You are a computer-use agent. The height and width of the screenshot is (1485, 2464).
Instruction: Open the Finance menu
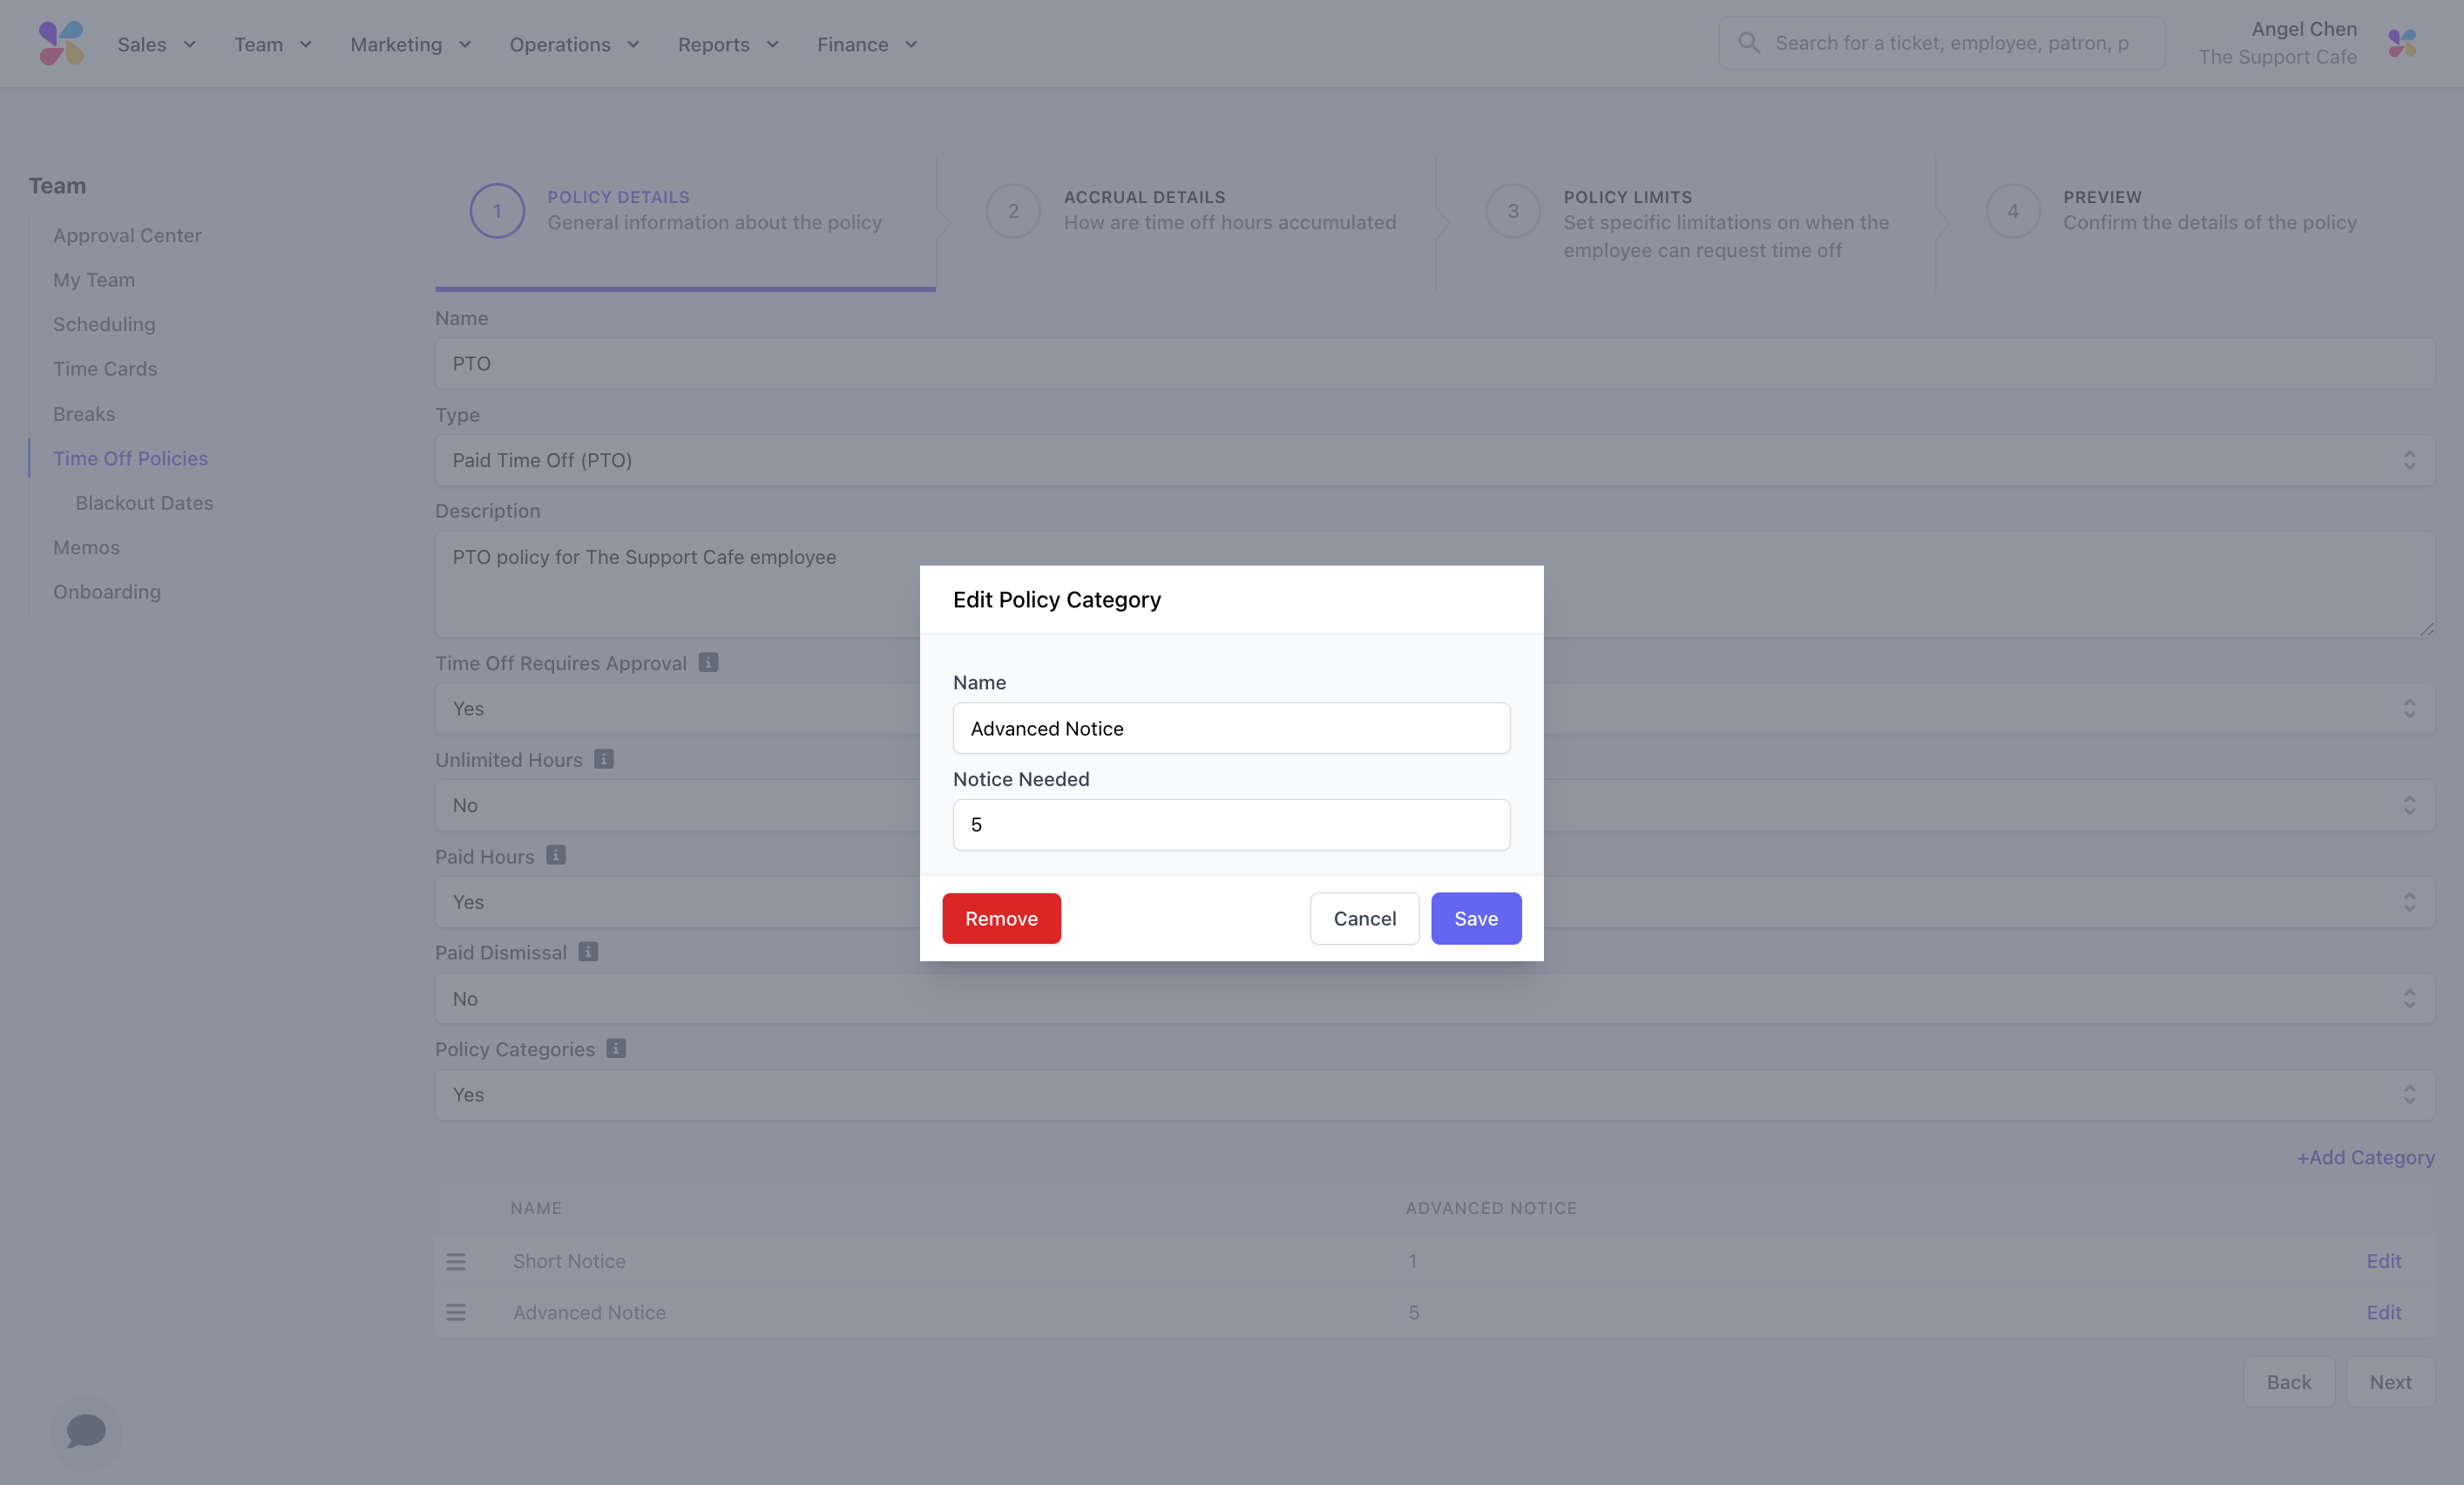coord(867,44)
